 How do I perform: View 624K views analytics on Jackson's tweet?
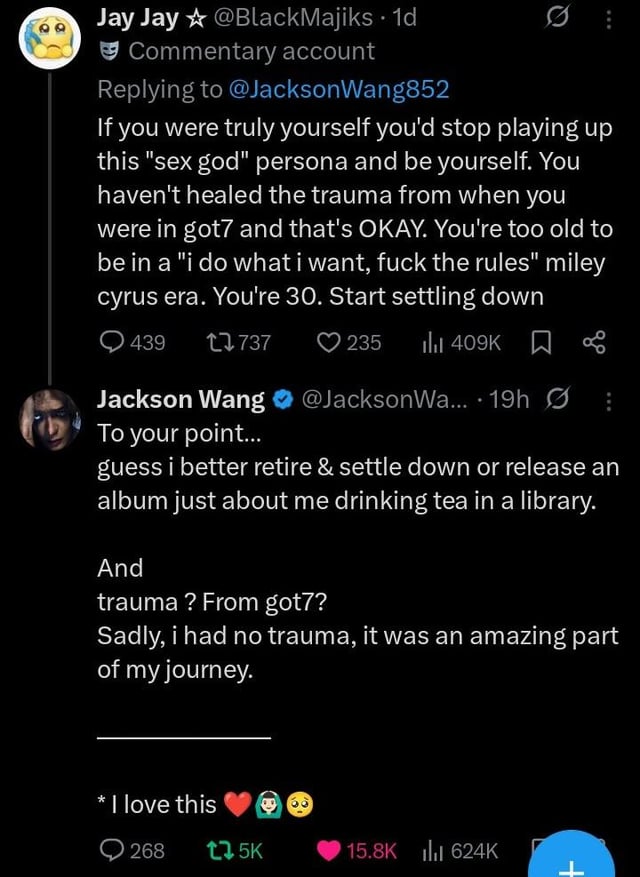coord(436,851)
